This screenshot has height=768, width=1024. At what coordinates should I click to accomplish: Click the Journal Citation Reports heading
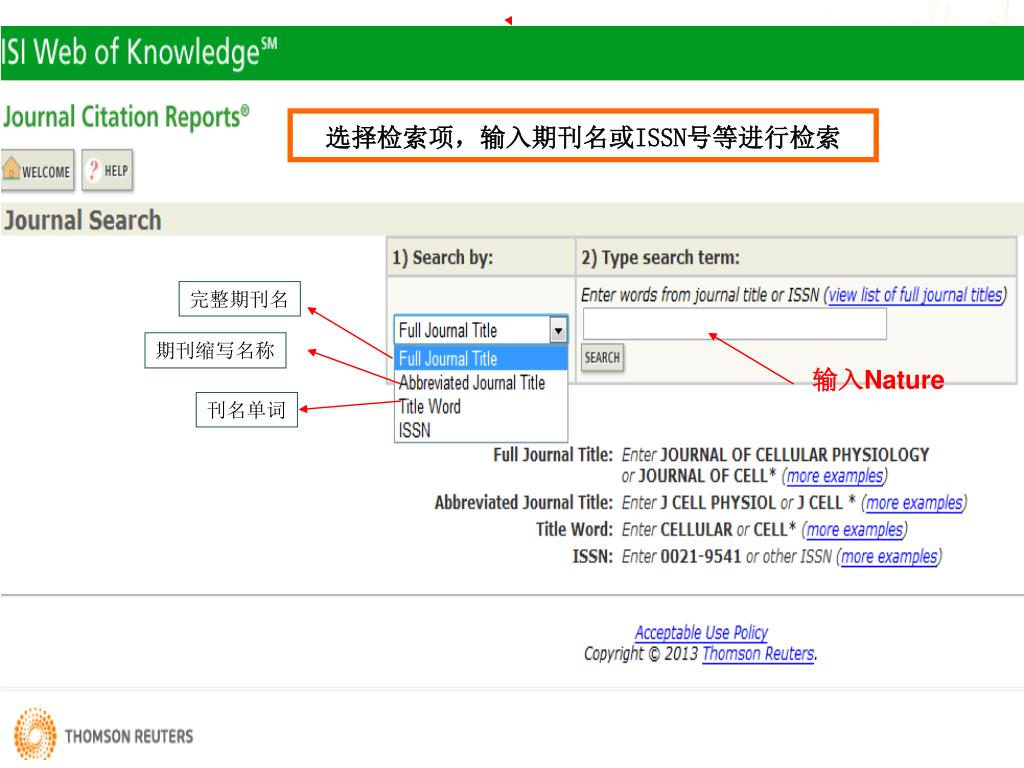point(126,118)
